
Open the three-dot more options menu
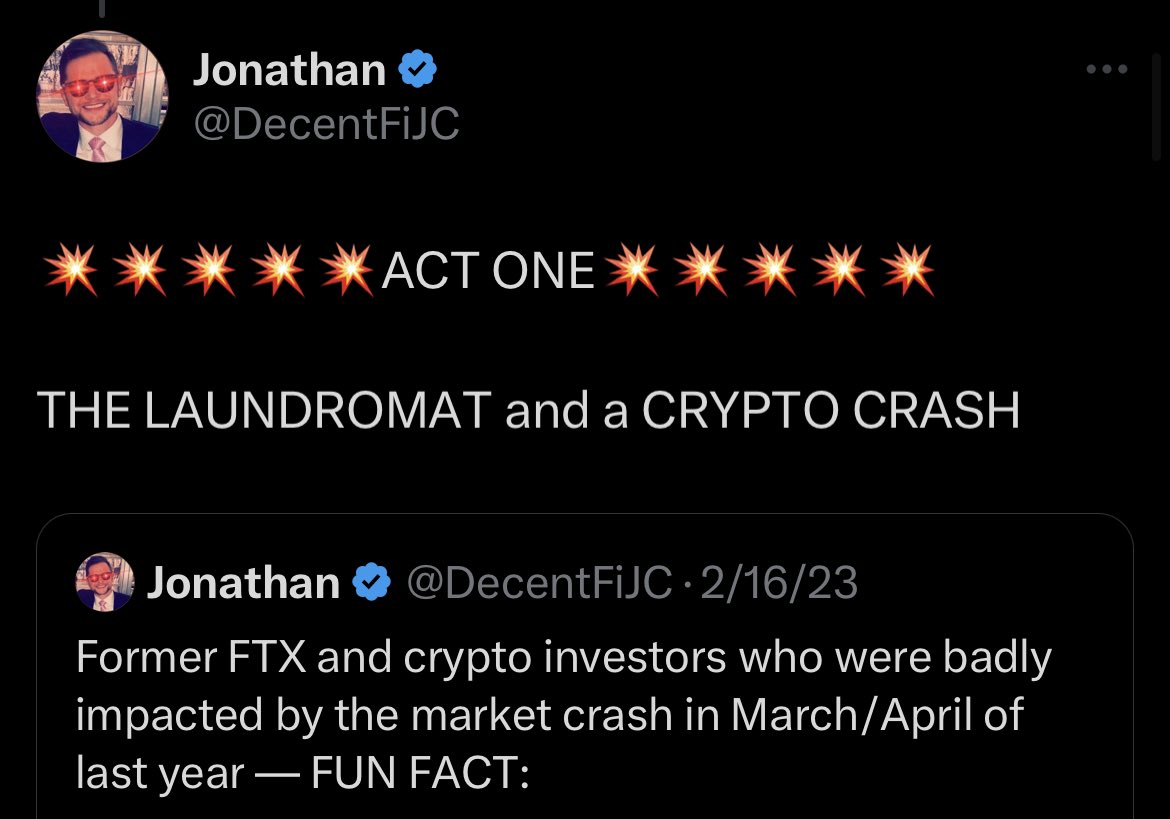(x=1107, y=70)
